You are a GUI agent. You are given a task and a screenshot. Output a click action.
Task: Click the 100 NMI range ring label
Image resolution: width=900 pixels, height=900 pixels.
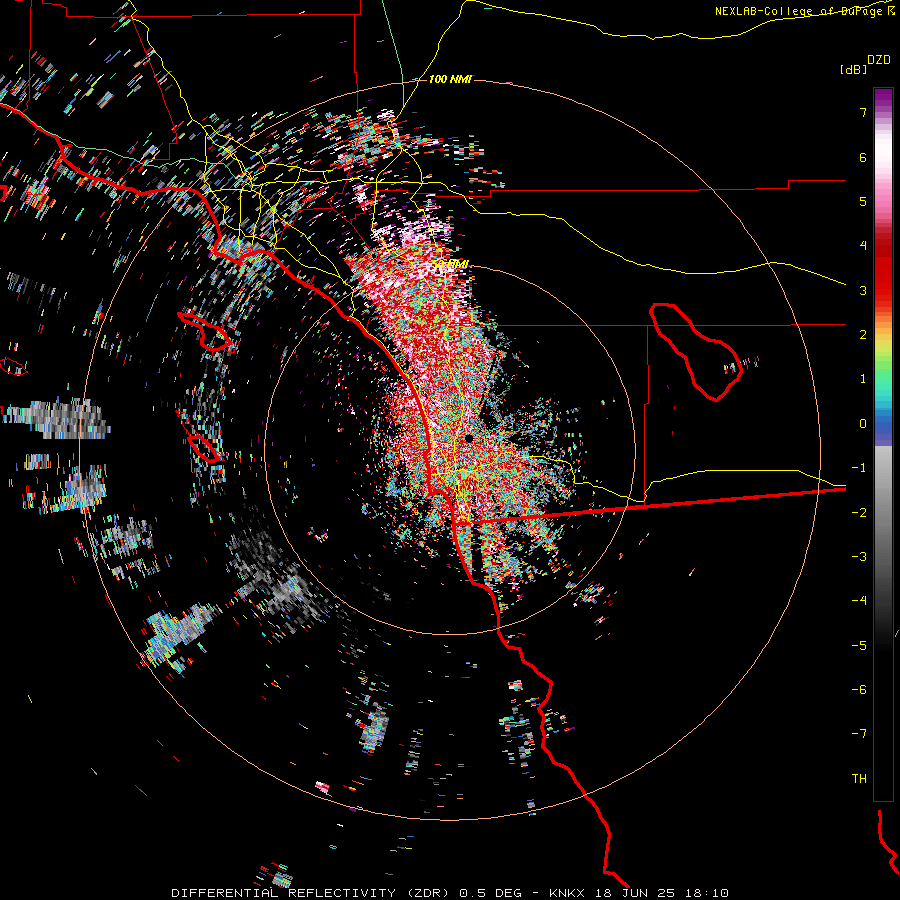point(451,79)
